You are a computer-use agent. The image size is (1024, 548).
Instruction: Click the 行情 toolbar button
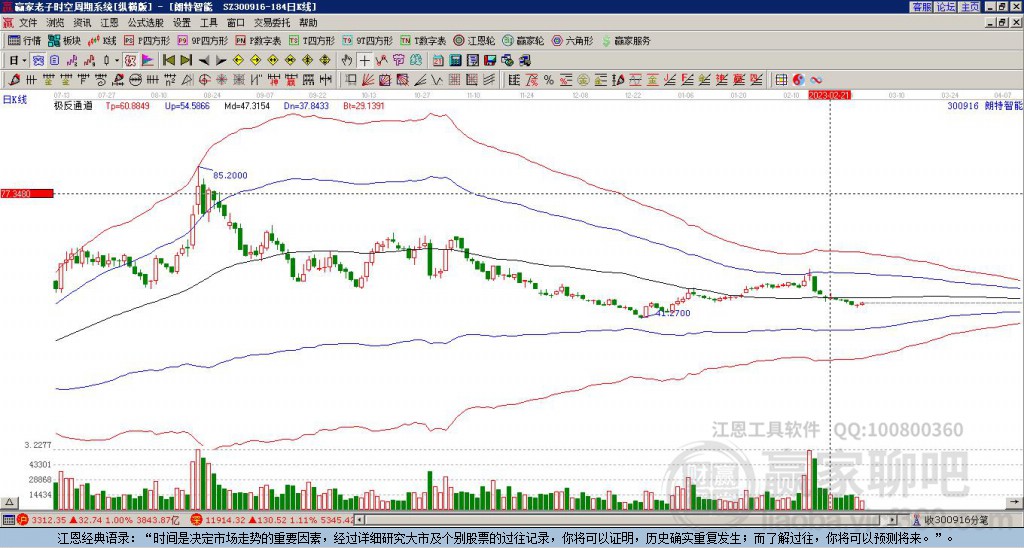[25, 40]
